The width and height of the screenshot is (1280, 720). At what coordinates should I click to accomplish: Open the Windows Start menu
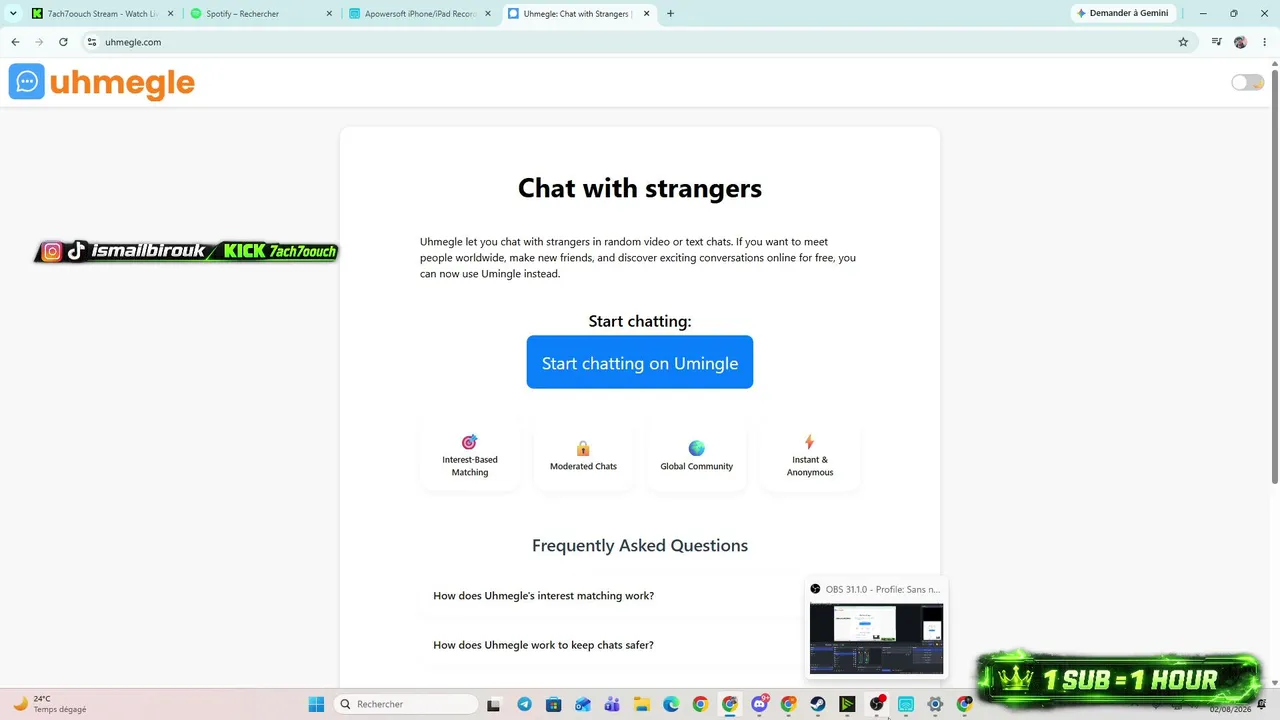coord(316,704)
